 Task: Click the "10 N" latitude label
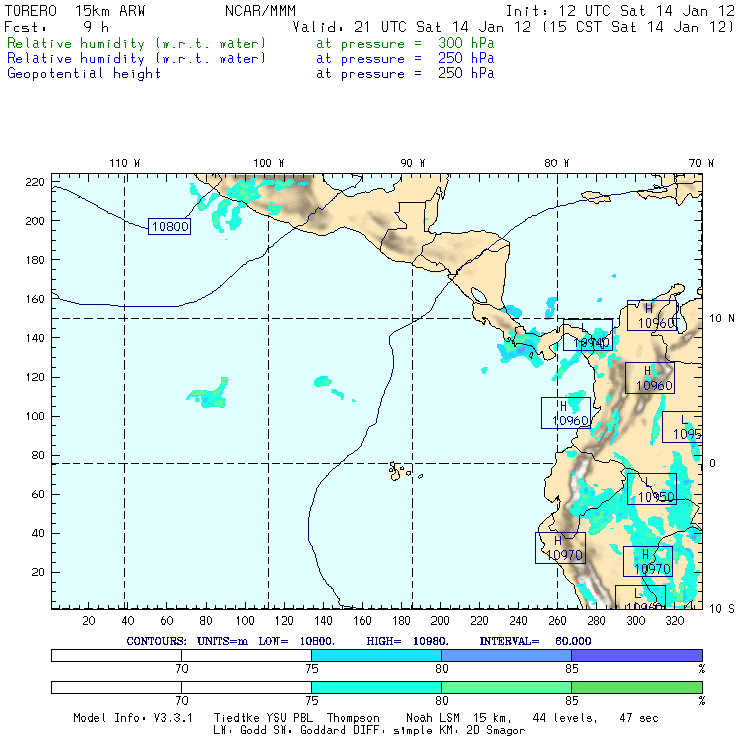(722, 319)
